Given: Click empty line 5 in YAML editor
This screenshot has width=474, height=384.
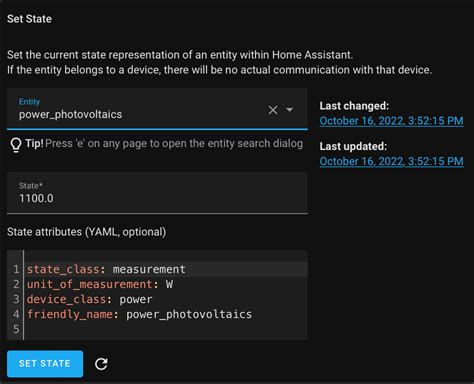Looking at the screenshot, I should coord(165,329).
